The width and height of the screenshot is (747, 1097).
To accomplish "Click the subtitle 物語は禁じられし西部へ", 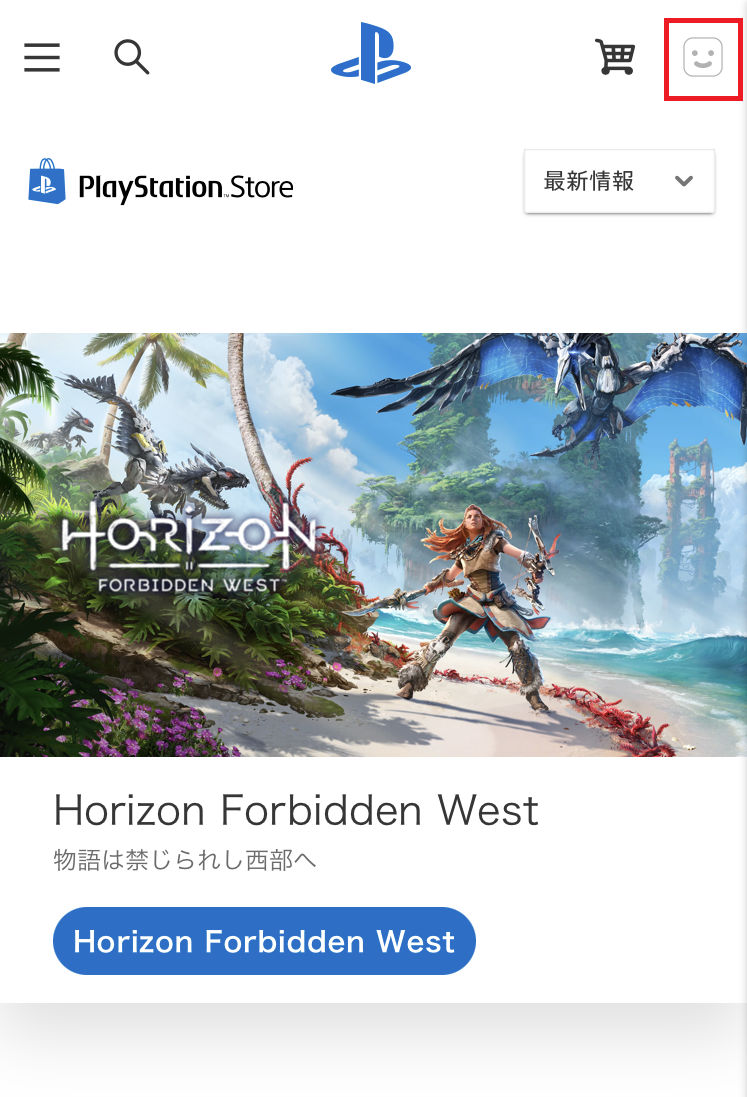I will [185, 859].
